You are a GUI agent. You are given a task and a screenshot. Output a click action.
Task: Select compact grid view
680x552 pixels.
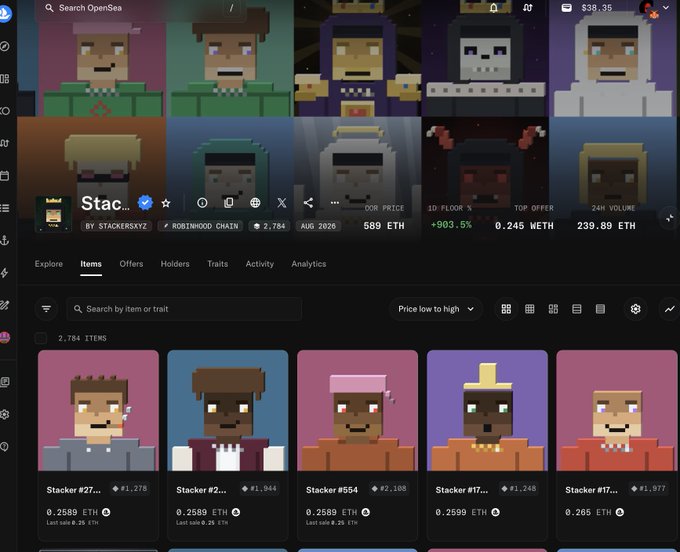tap(530, 309)
